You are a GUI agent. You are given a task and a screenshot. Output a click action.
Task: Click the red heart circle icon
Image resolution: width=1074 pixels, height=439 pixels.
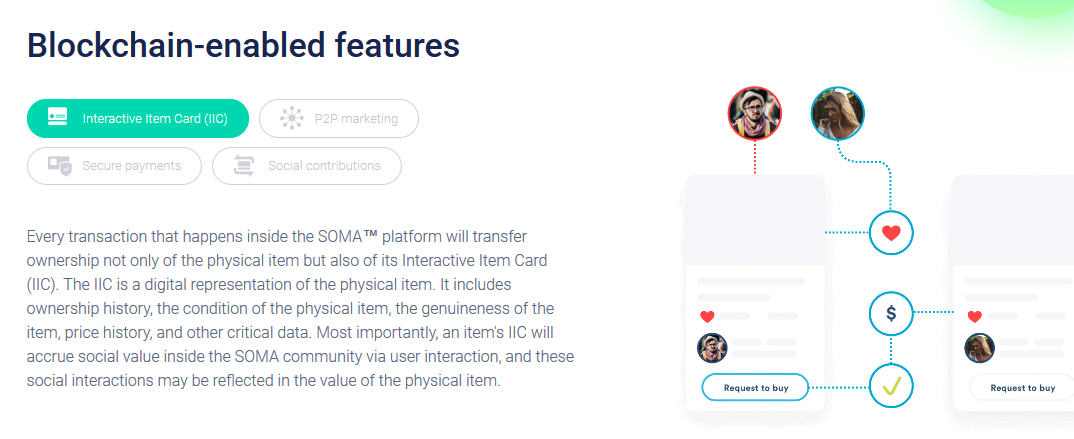(891, 233)
